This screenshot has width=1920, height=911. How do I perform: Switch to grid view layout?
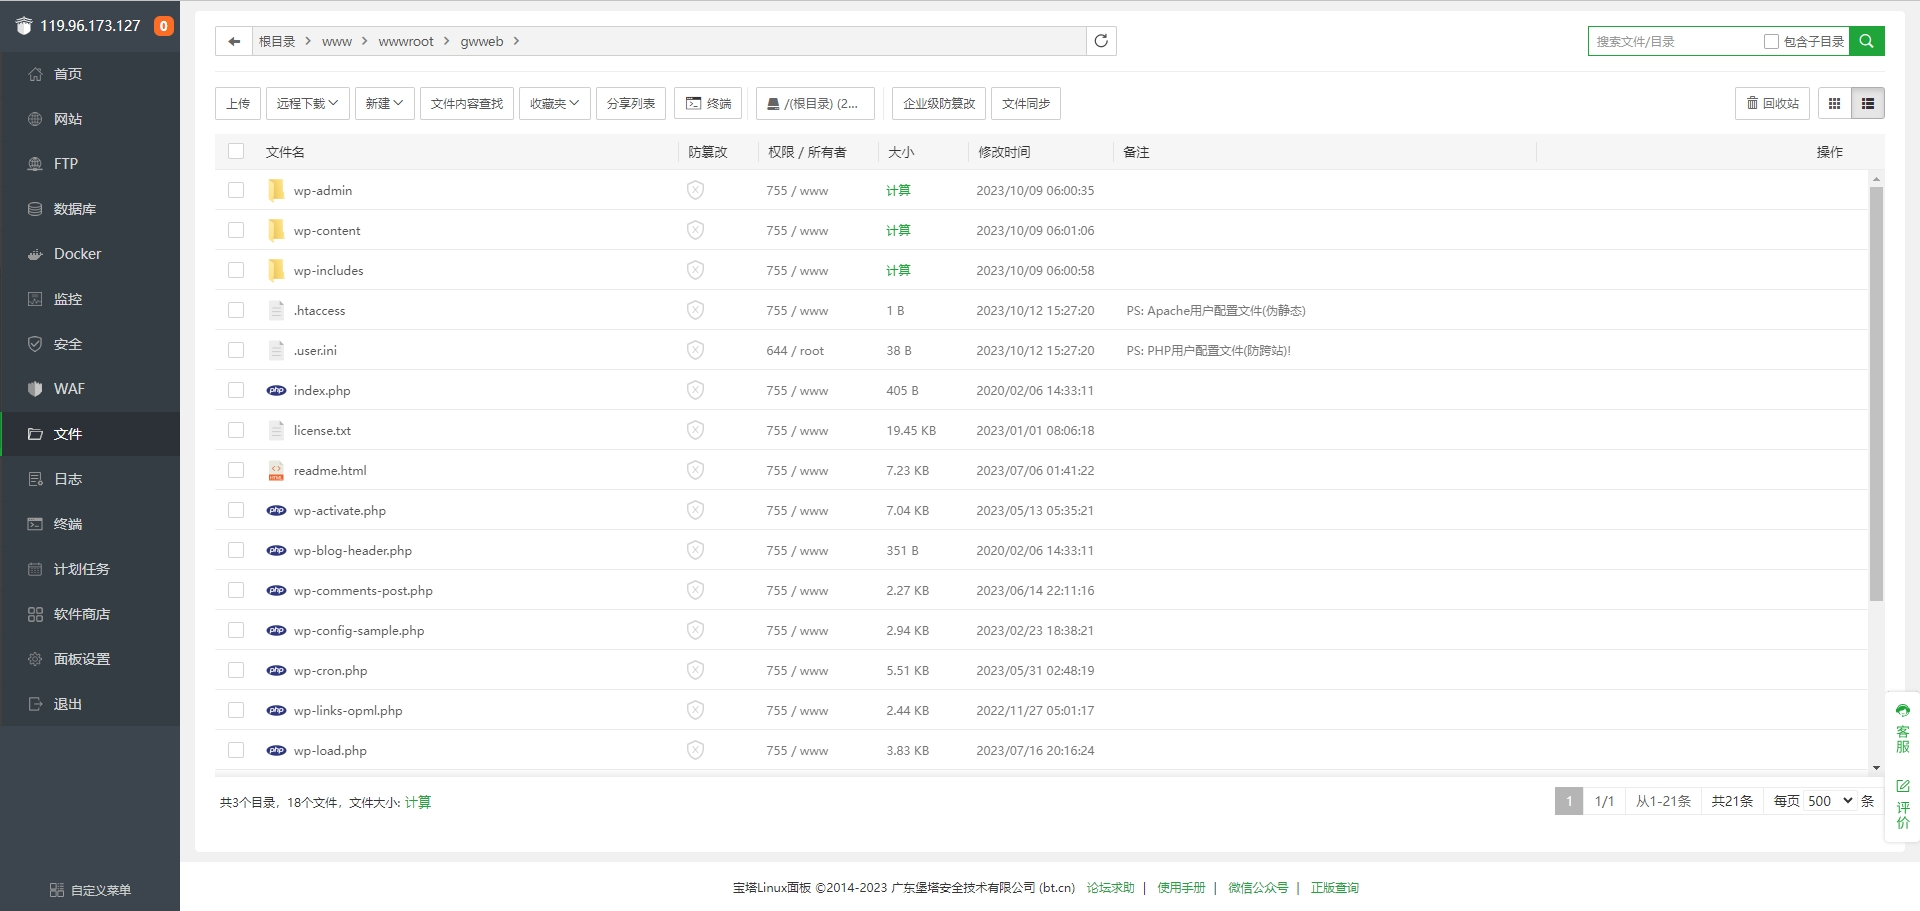pos(1834,103)
